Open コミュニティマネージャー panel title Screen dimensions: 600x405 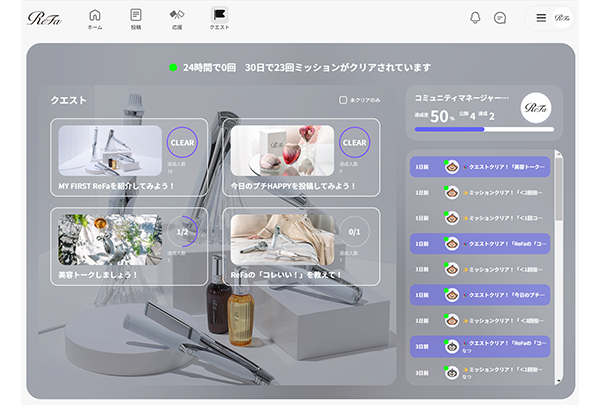coord(462,98)
